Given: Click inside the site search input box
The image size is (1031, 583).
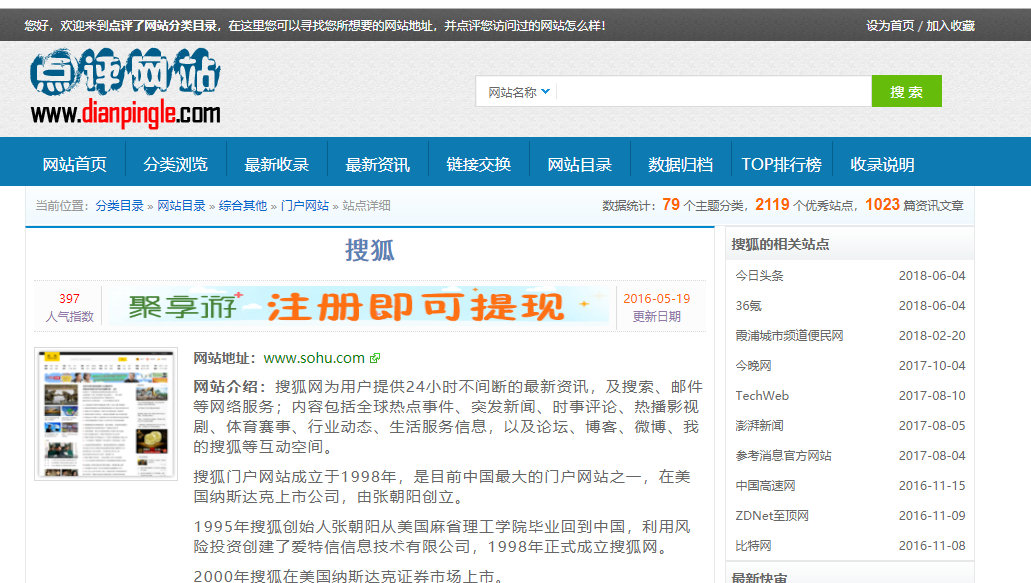Looking at the screenshot, I should tap(710, 91).
